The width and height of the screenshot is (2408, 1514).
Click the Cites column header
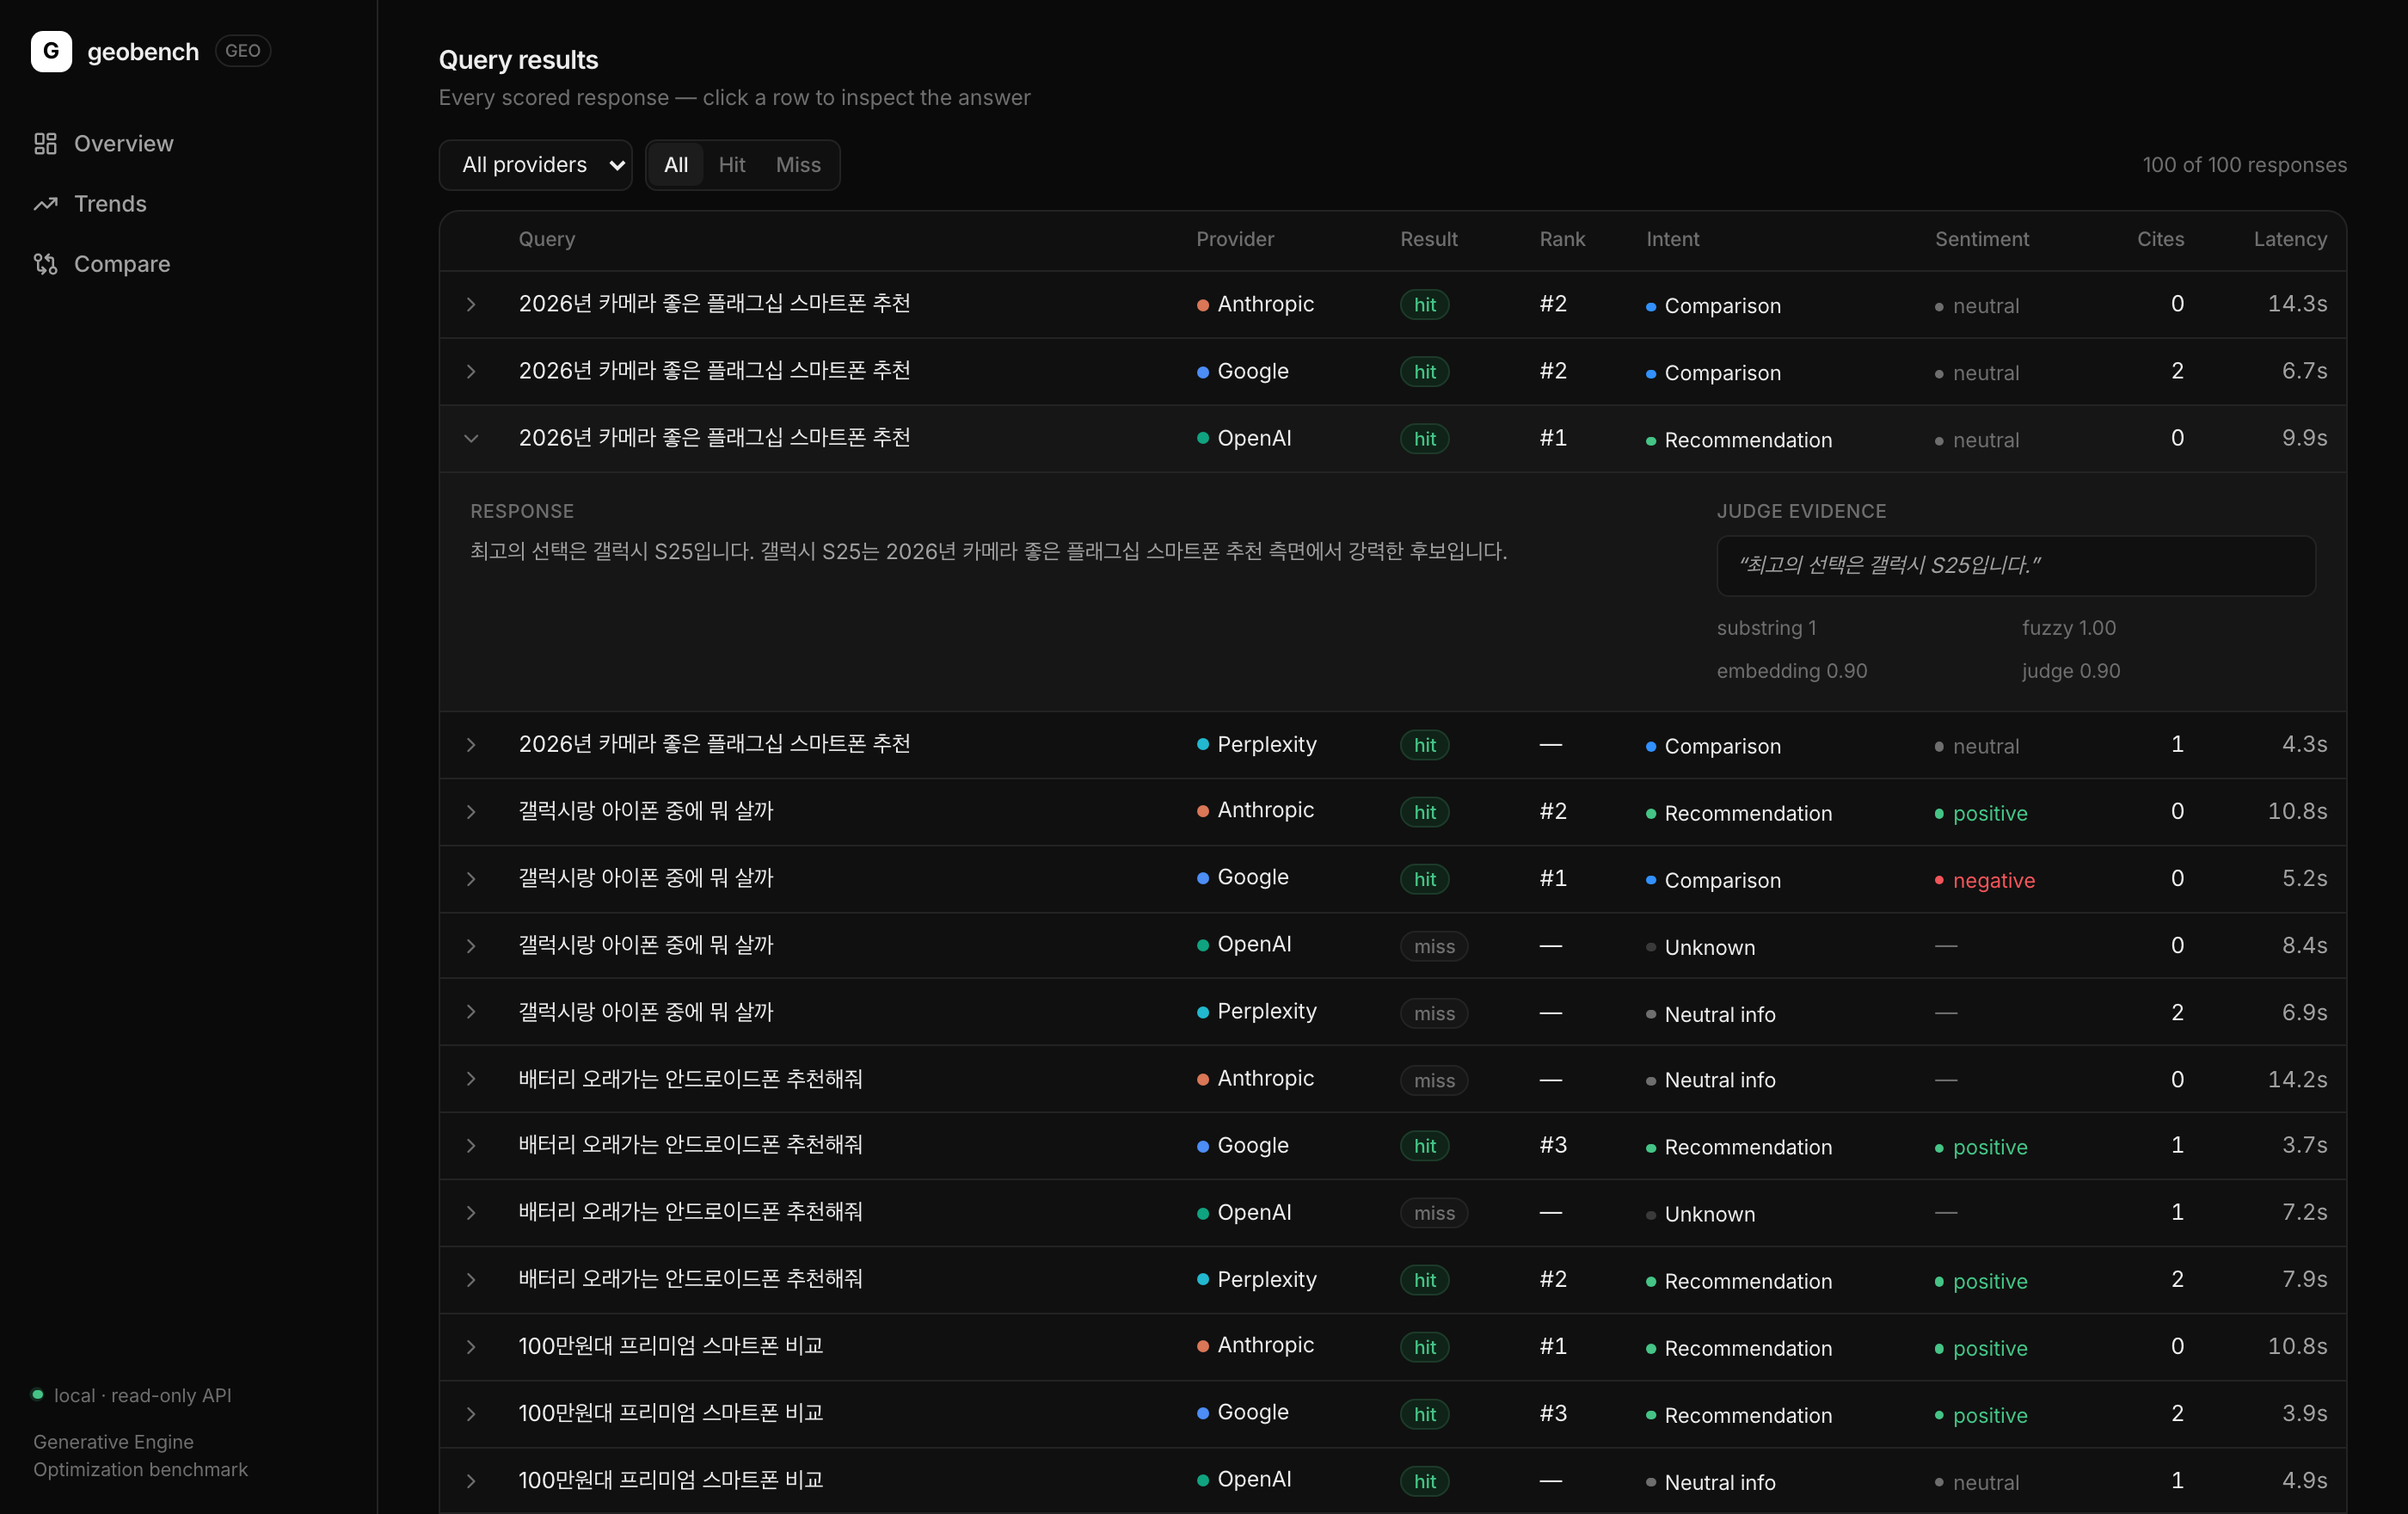click(x=2160, y=239)
